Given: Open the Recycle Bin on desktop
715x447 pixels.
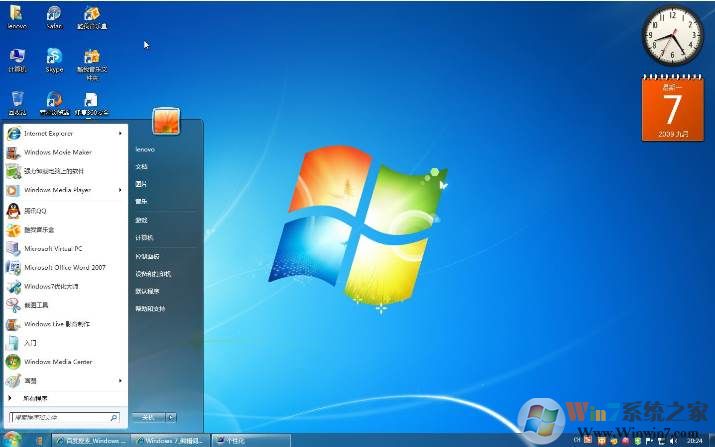Looking at the screenshot, I should pyautogui.click(x=17, y=100).
